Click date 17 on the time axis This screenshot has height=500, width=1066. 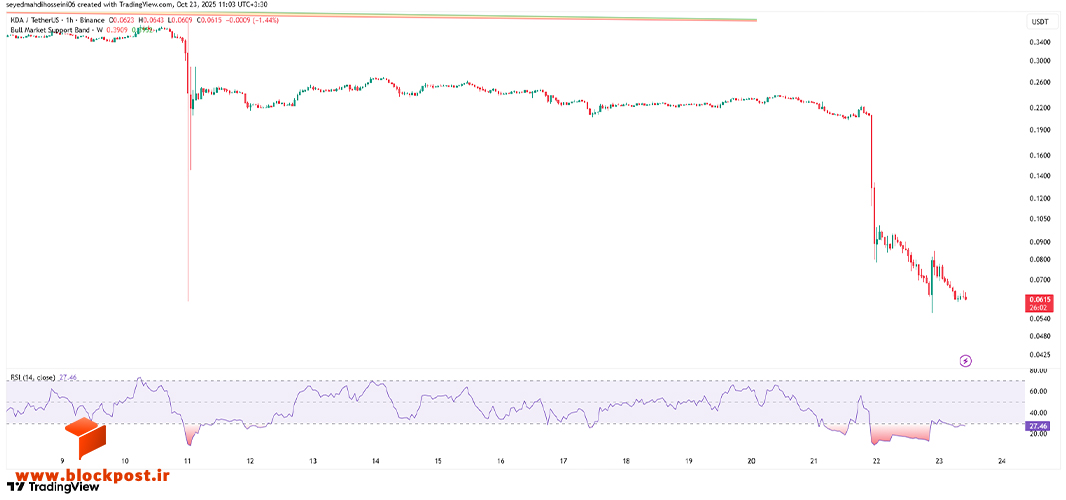pyautogui.click(x=564, y=461)
